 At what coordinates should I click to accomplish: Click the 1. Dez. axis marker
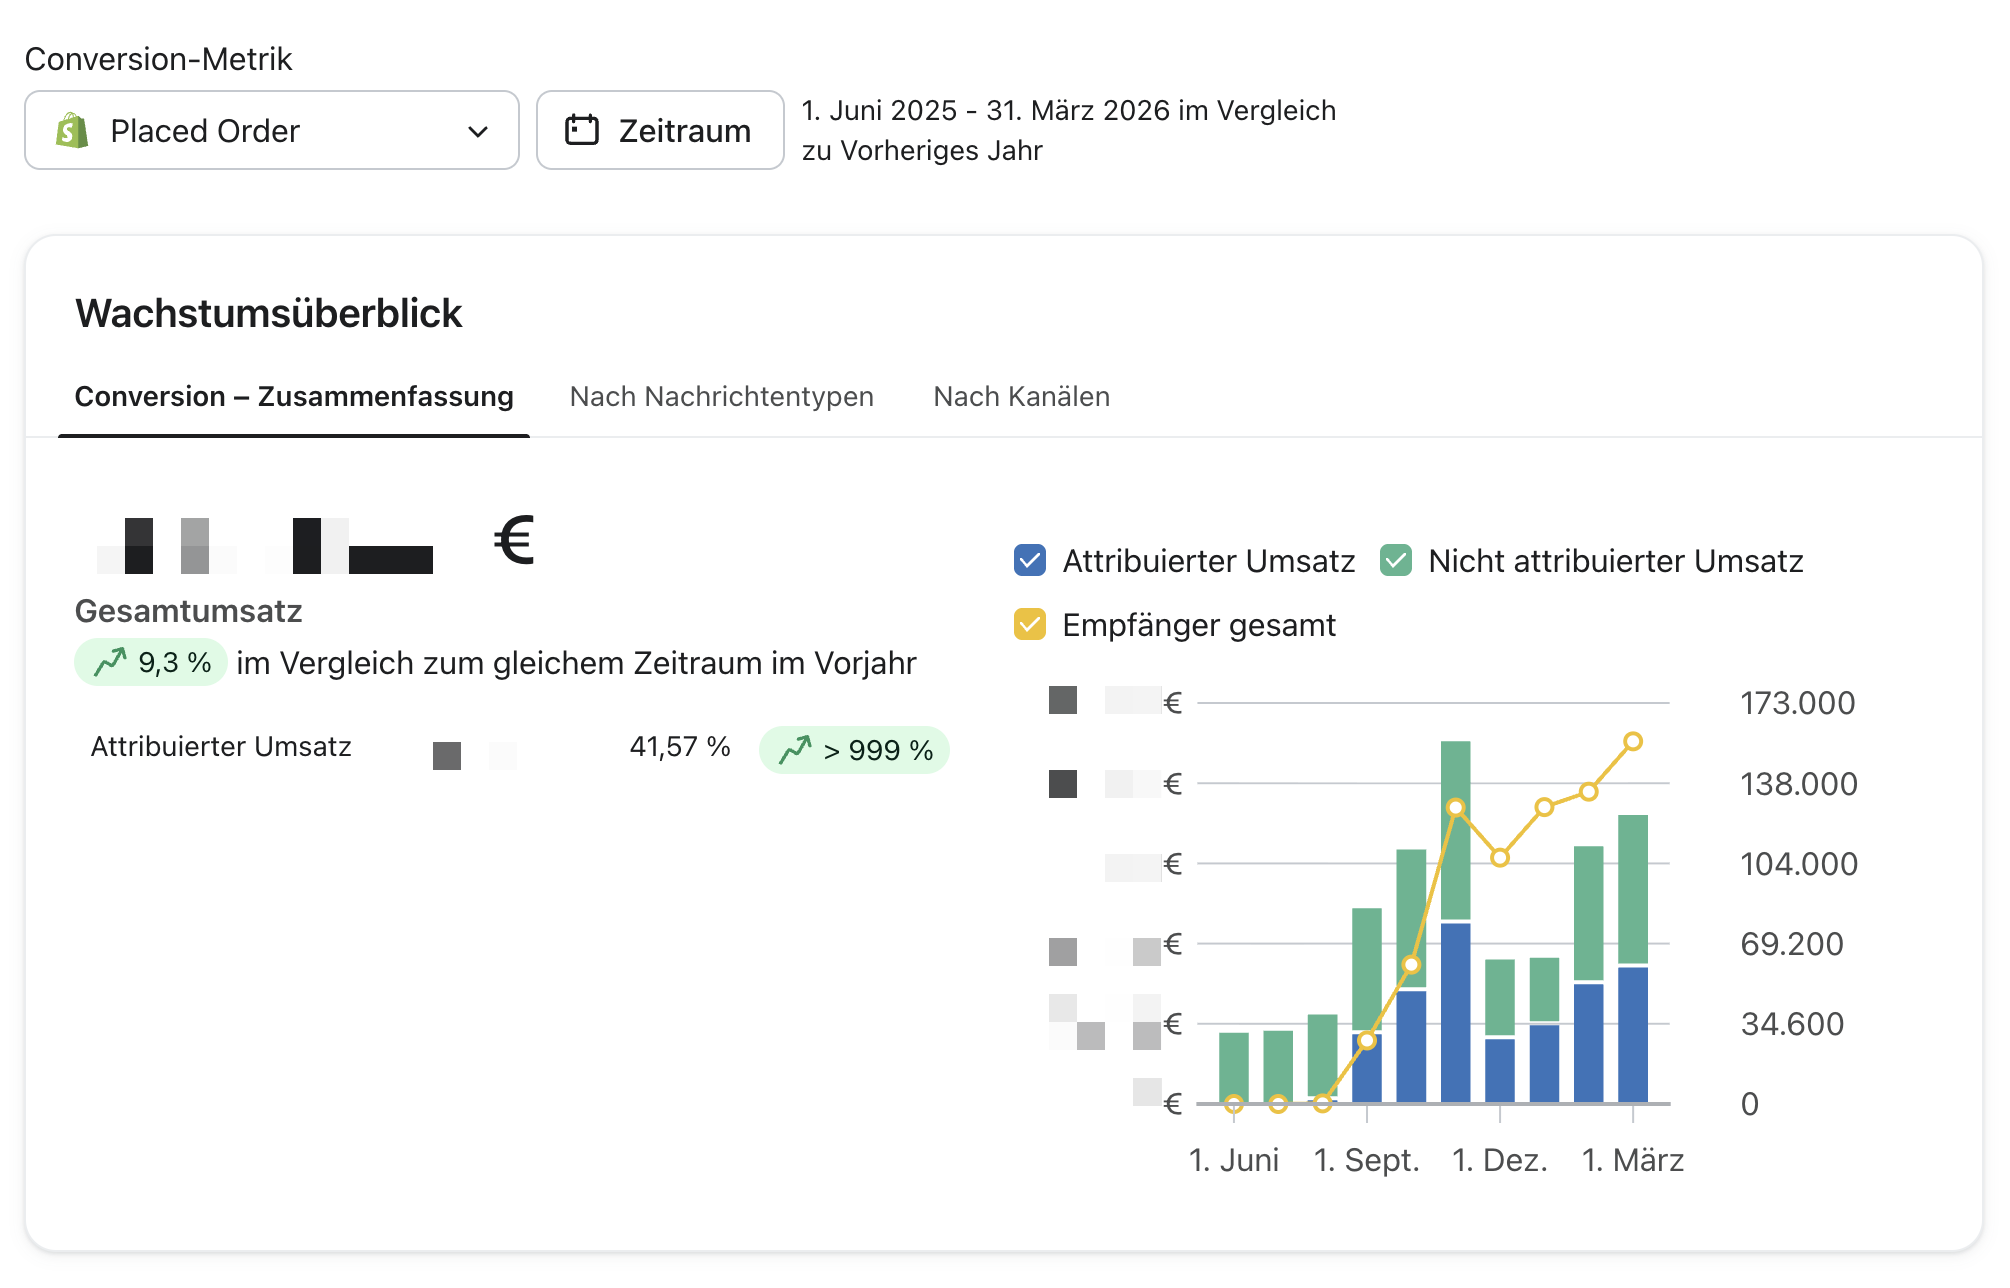(1499, 1160)
